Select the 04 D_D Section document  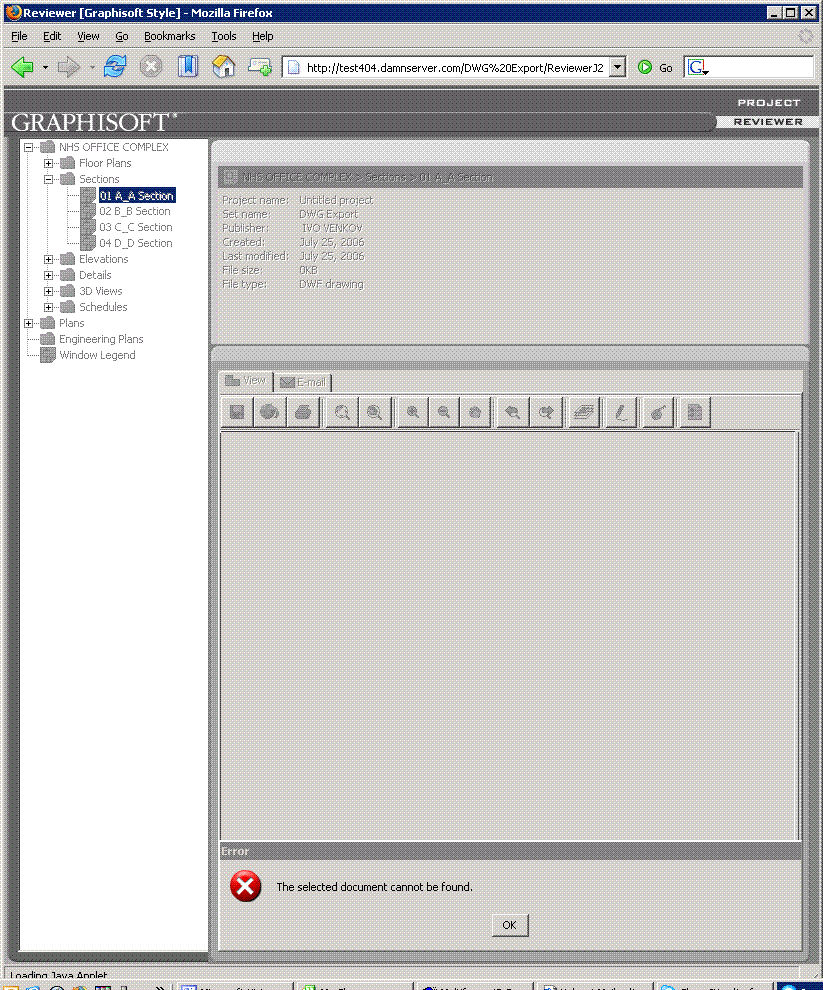136,243
